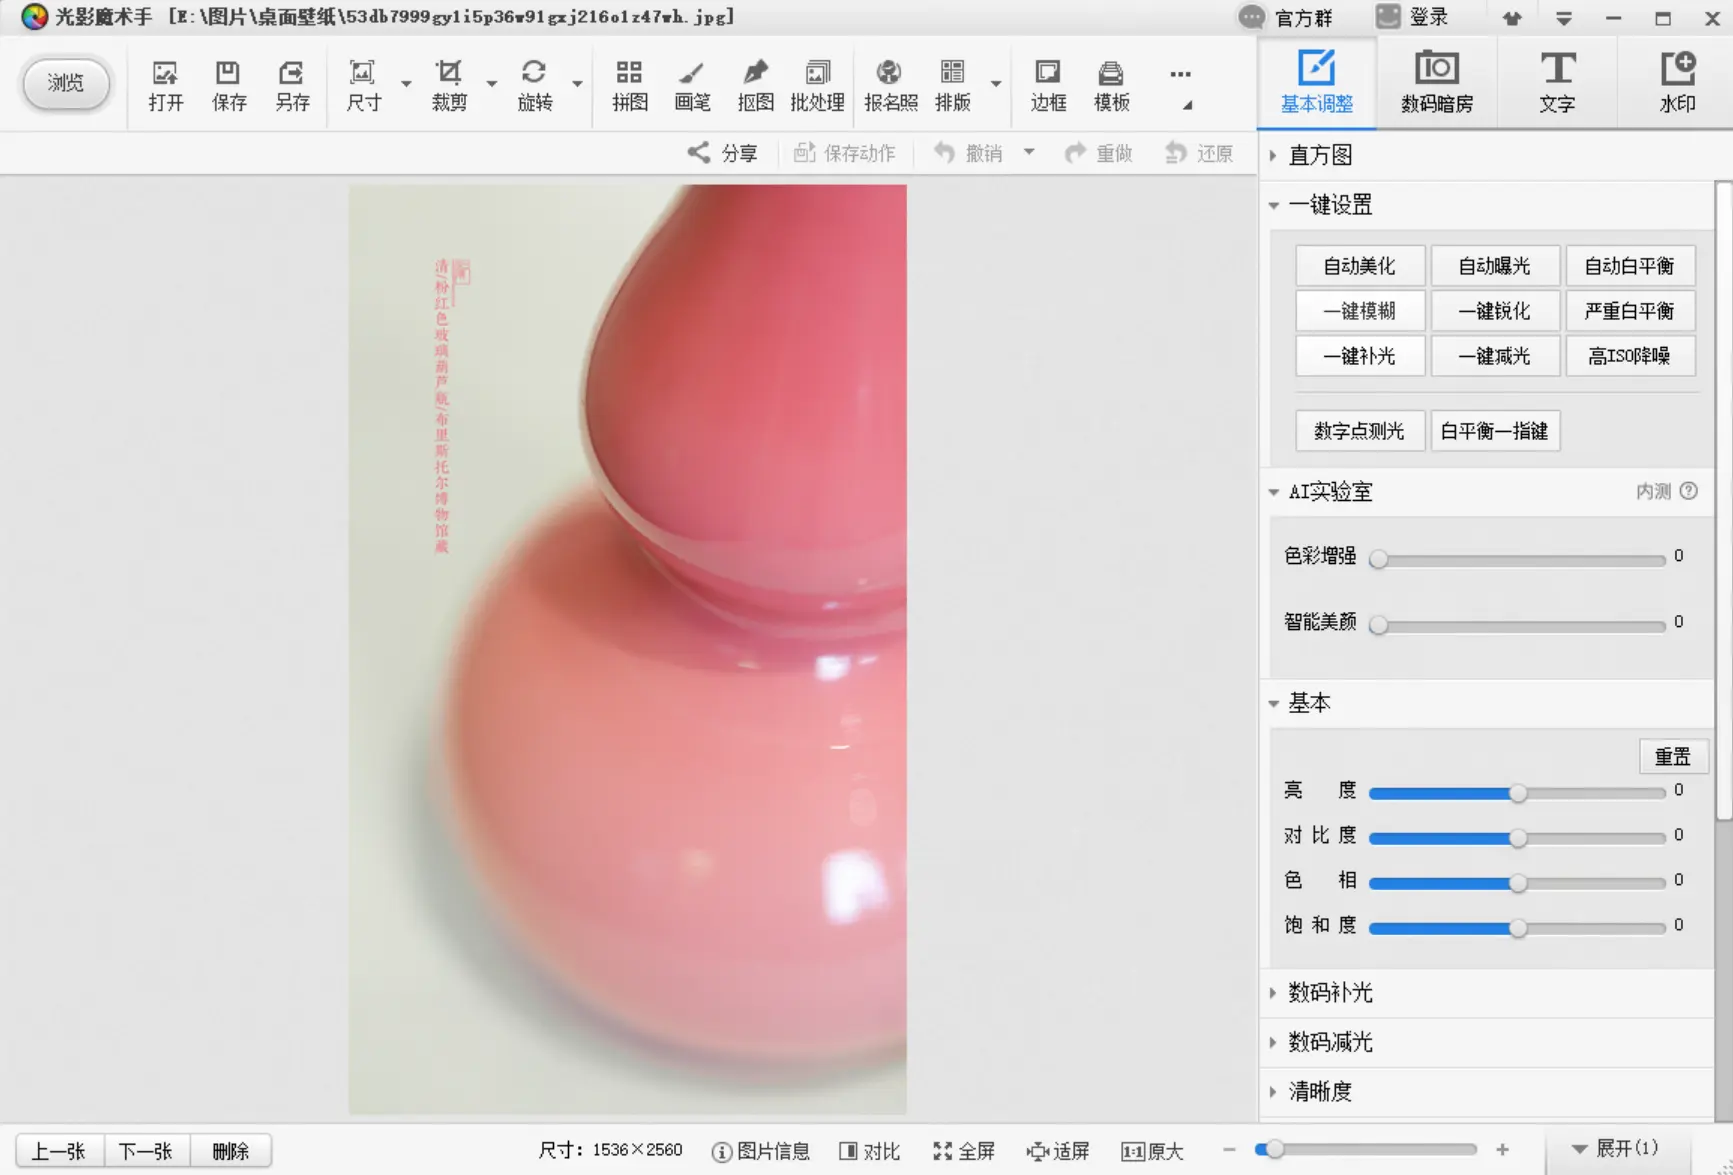Open the 尺寸 dropdown arrow
Viewport: 1733px width, 1175px height.
click(x=404, y=85)
